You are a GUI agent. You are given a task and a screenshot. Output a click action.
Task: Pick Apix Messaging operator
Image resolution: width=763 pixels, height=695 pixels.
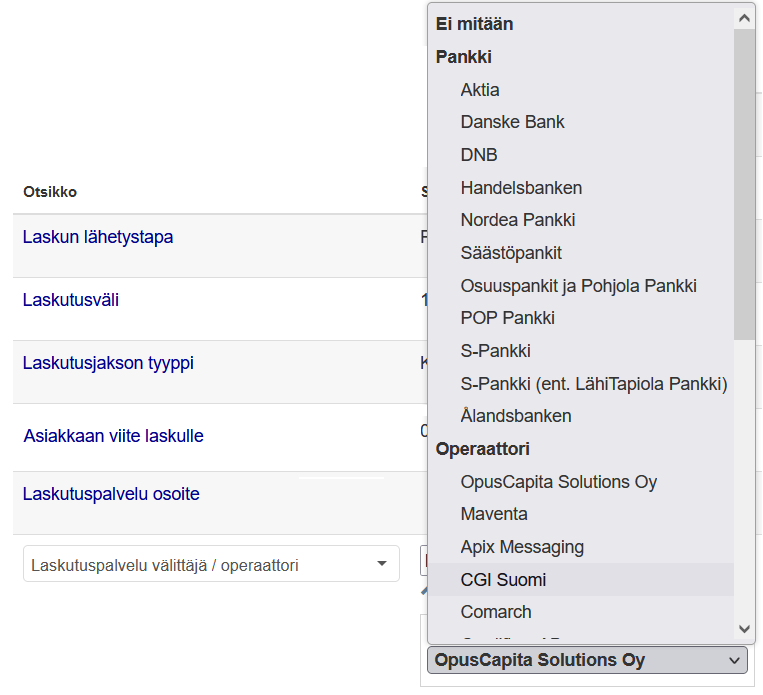(522, 547)
